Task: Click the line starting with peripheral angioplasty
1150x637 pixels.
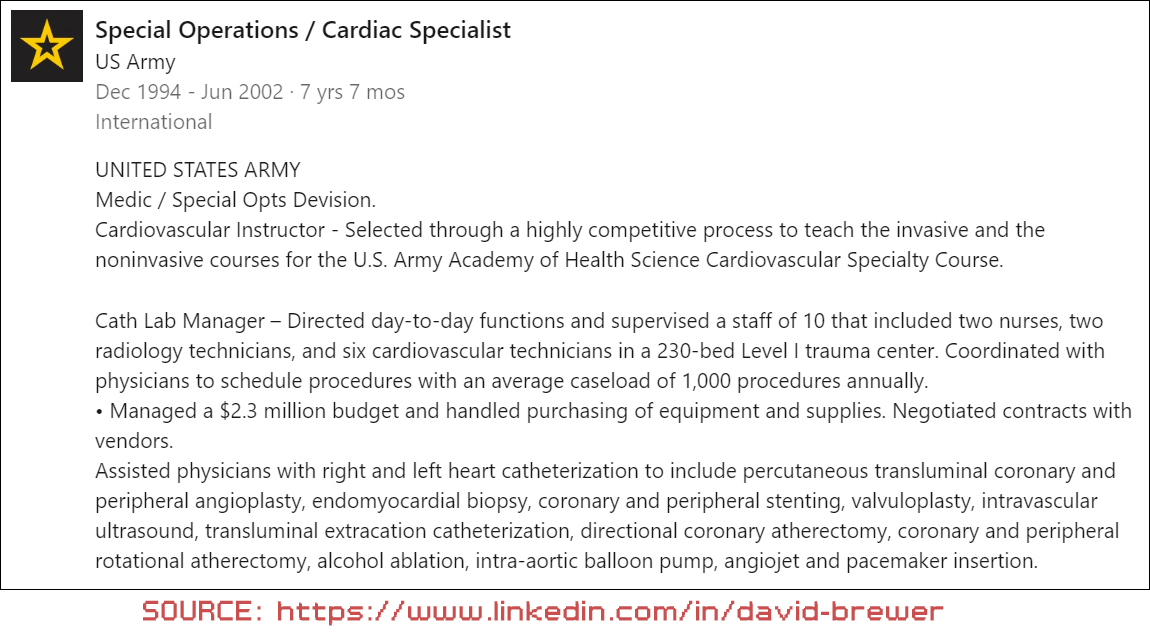Action: (x=596, y=501)
